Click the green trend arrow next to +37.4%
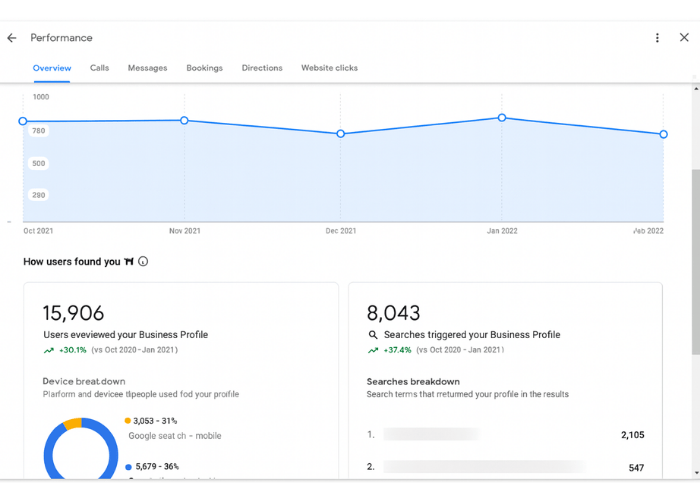The width and height of the screenshot is (700, 500). coord(372,351)
